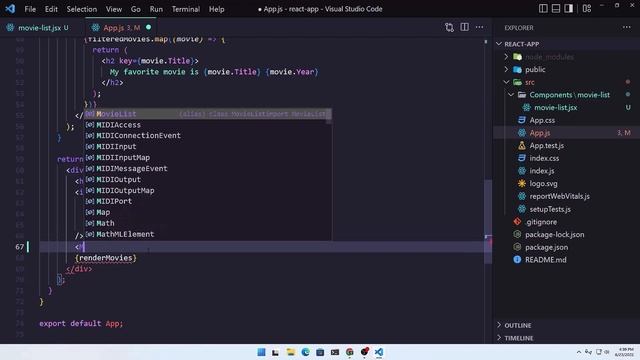The height and width of the screenshot is (360, 640).
Task: Click the logo.svg file icon
Action: tap(522, 183)
